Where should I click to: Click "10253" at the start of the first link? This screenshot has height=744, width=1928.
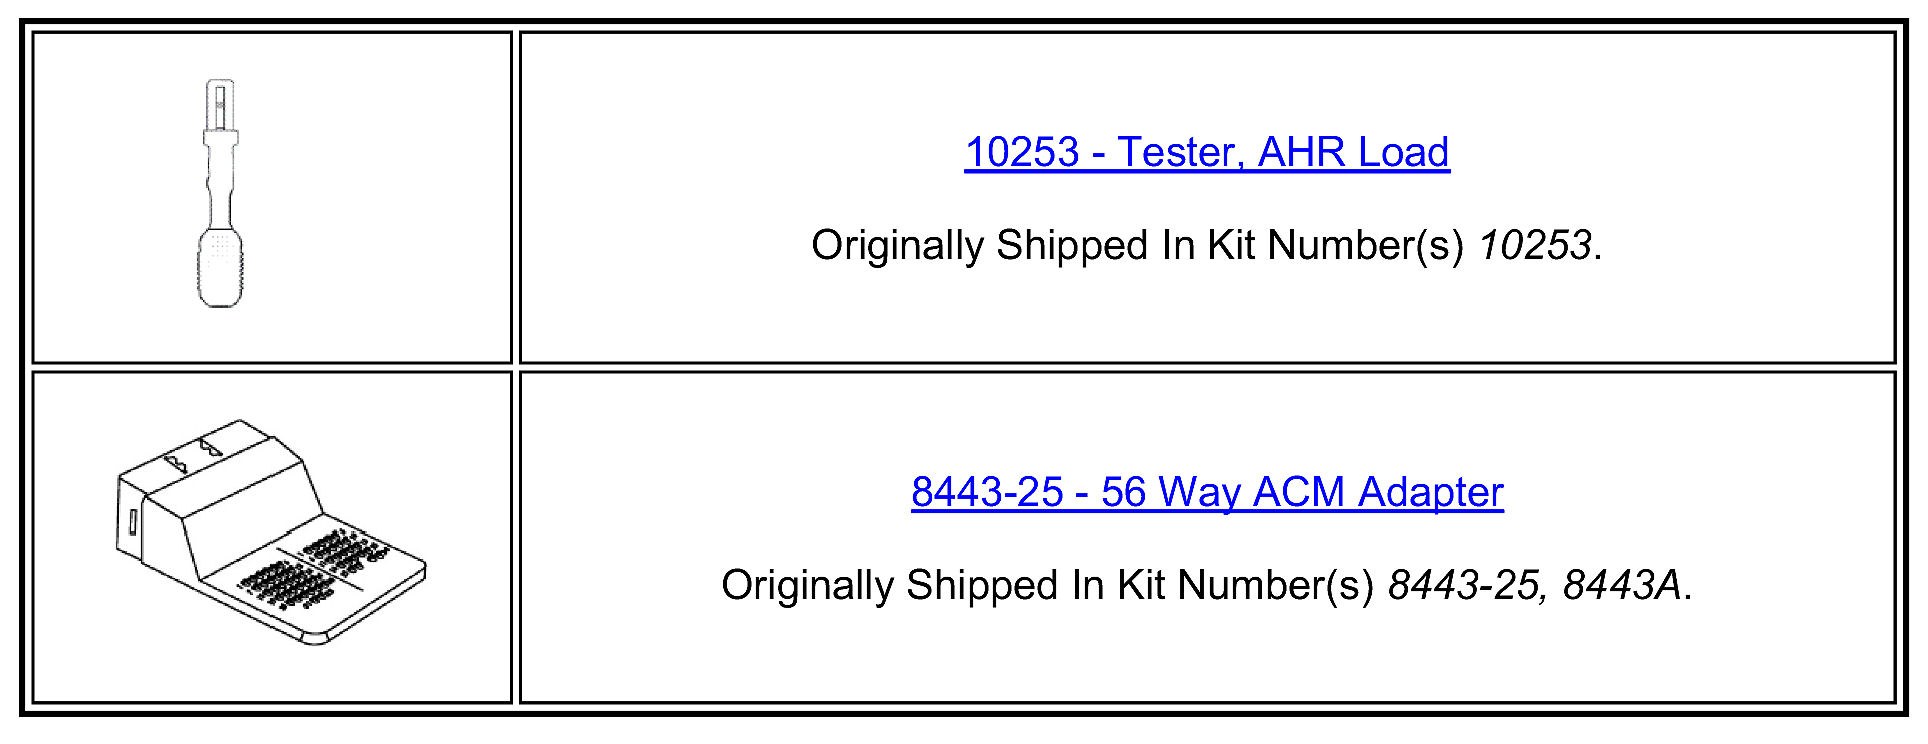[1022, 152]
